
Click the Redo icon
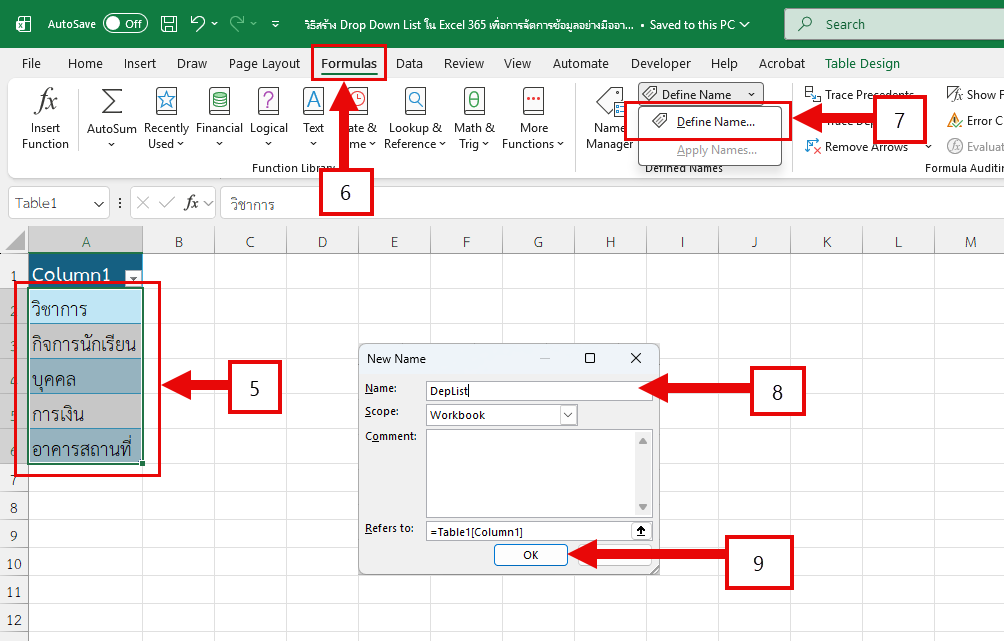coord(237,24)
